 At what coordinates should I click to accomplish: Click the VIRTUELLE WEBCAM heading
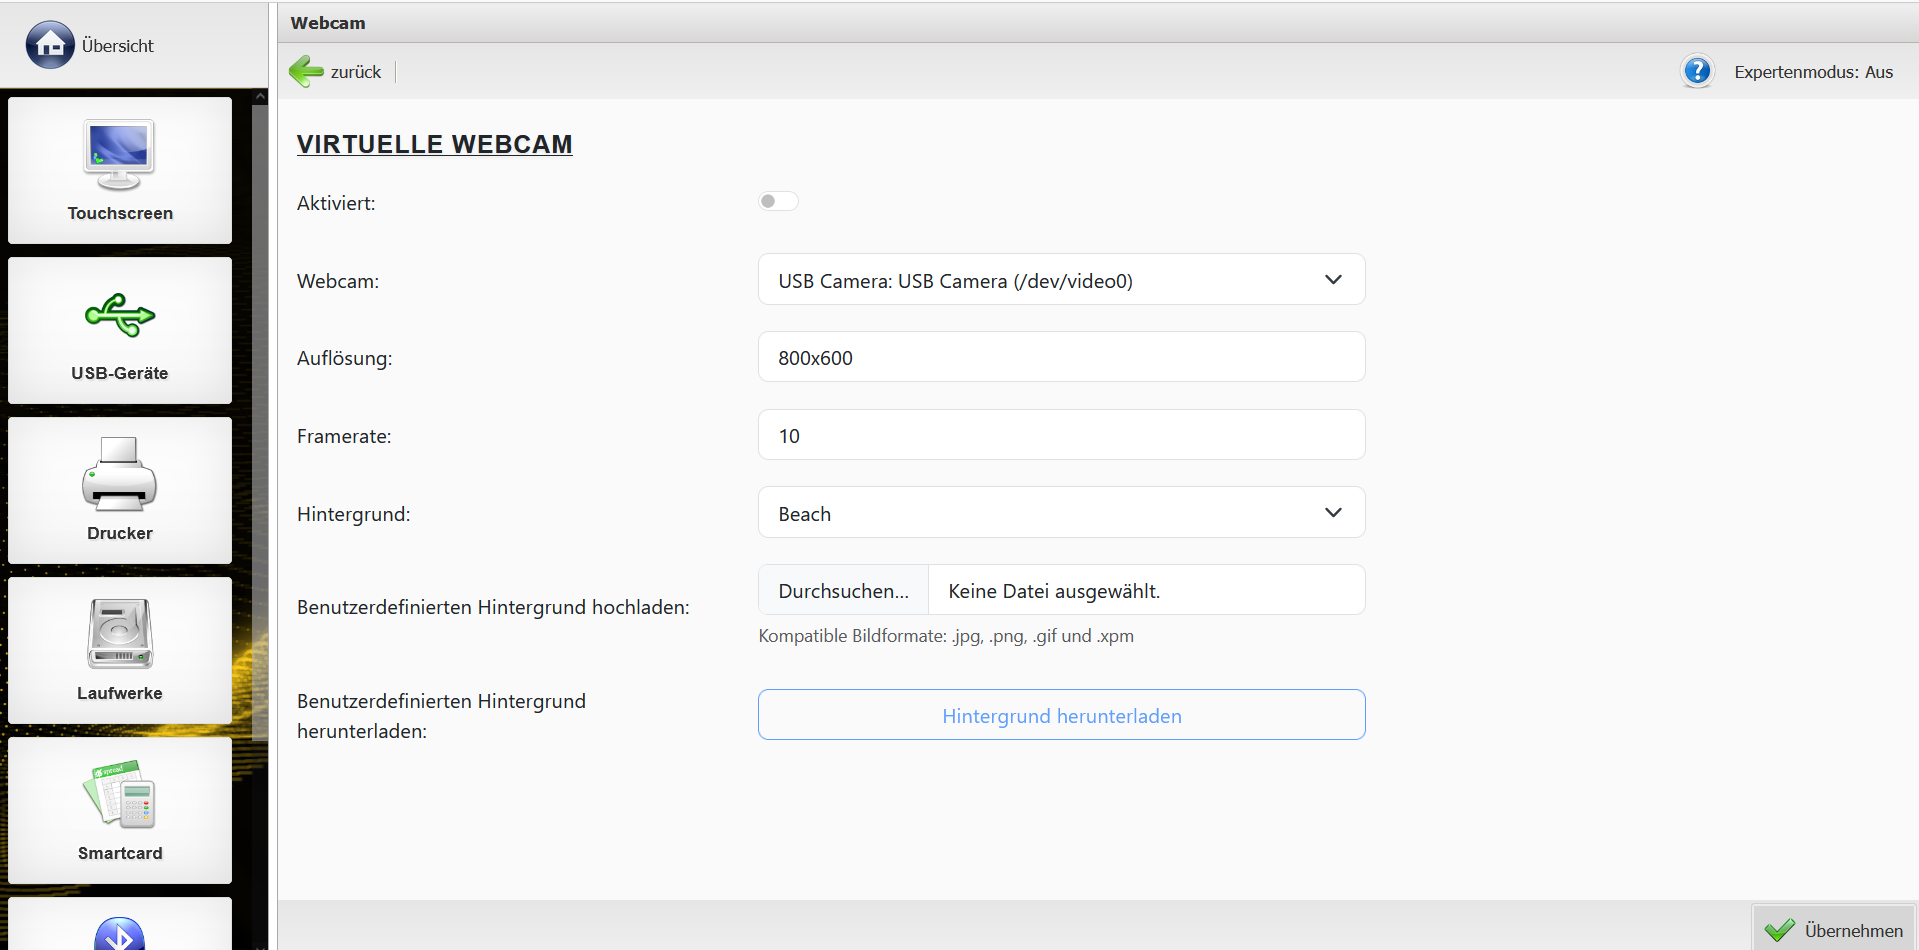pos(434,144)
